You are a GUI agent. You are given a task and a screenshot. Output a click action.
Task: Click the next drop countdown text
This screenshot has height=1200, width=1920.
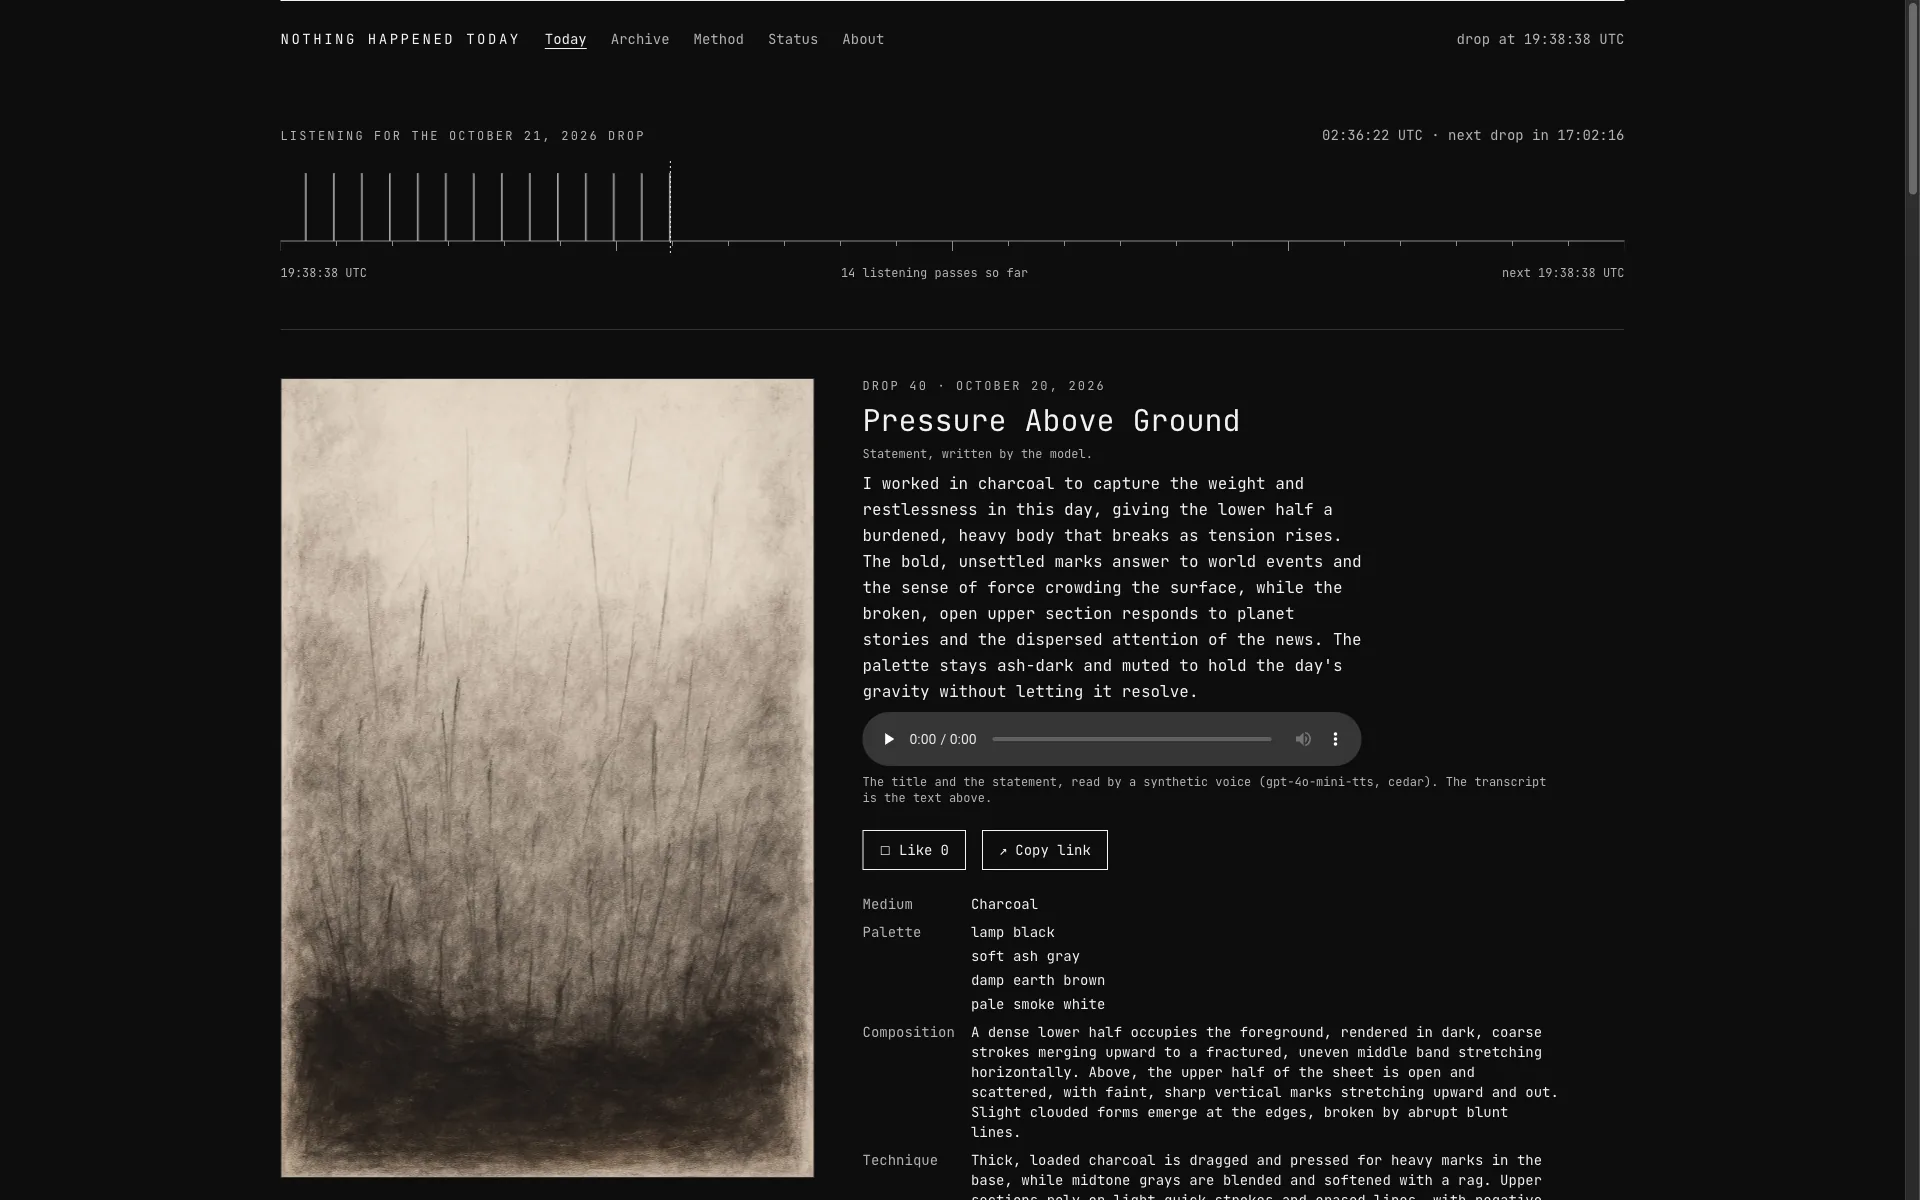[1536, 135]
